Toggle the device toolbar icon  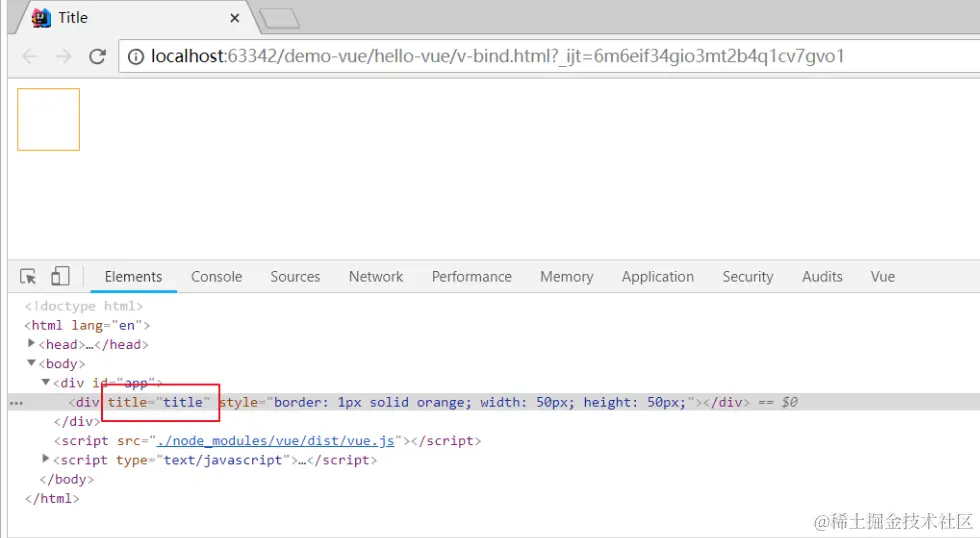click(60, 276)
